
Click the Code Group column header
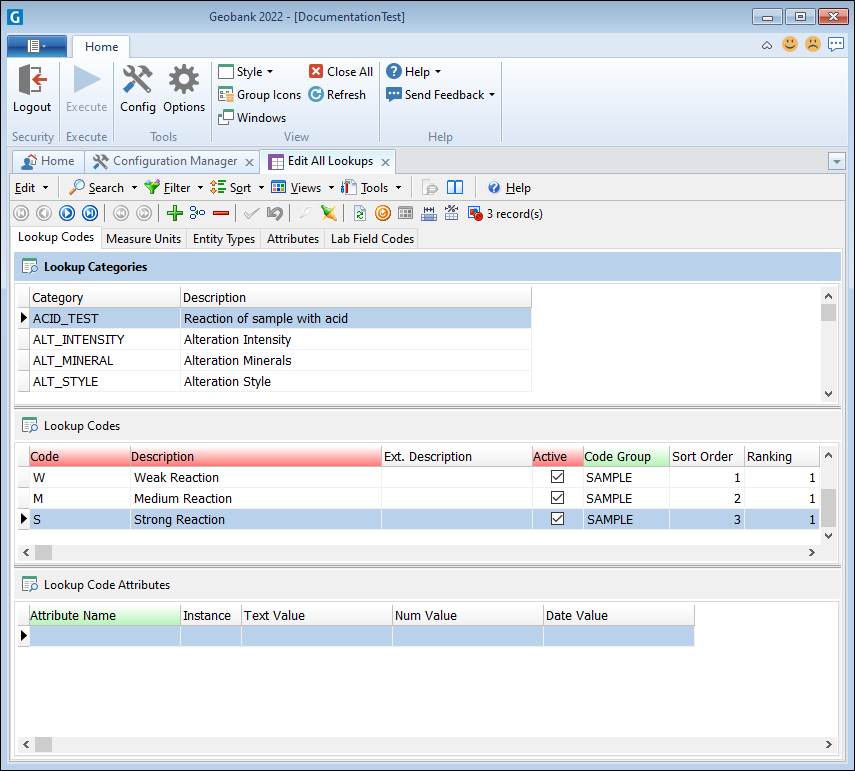click(626, 456)
